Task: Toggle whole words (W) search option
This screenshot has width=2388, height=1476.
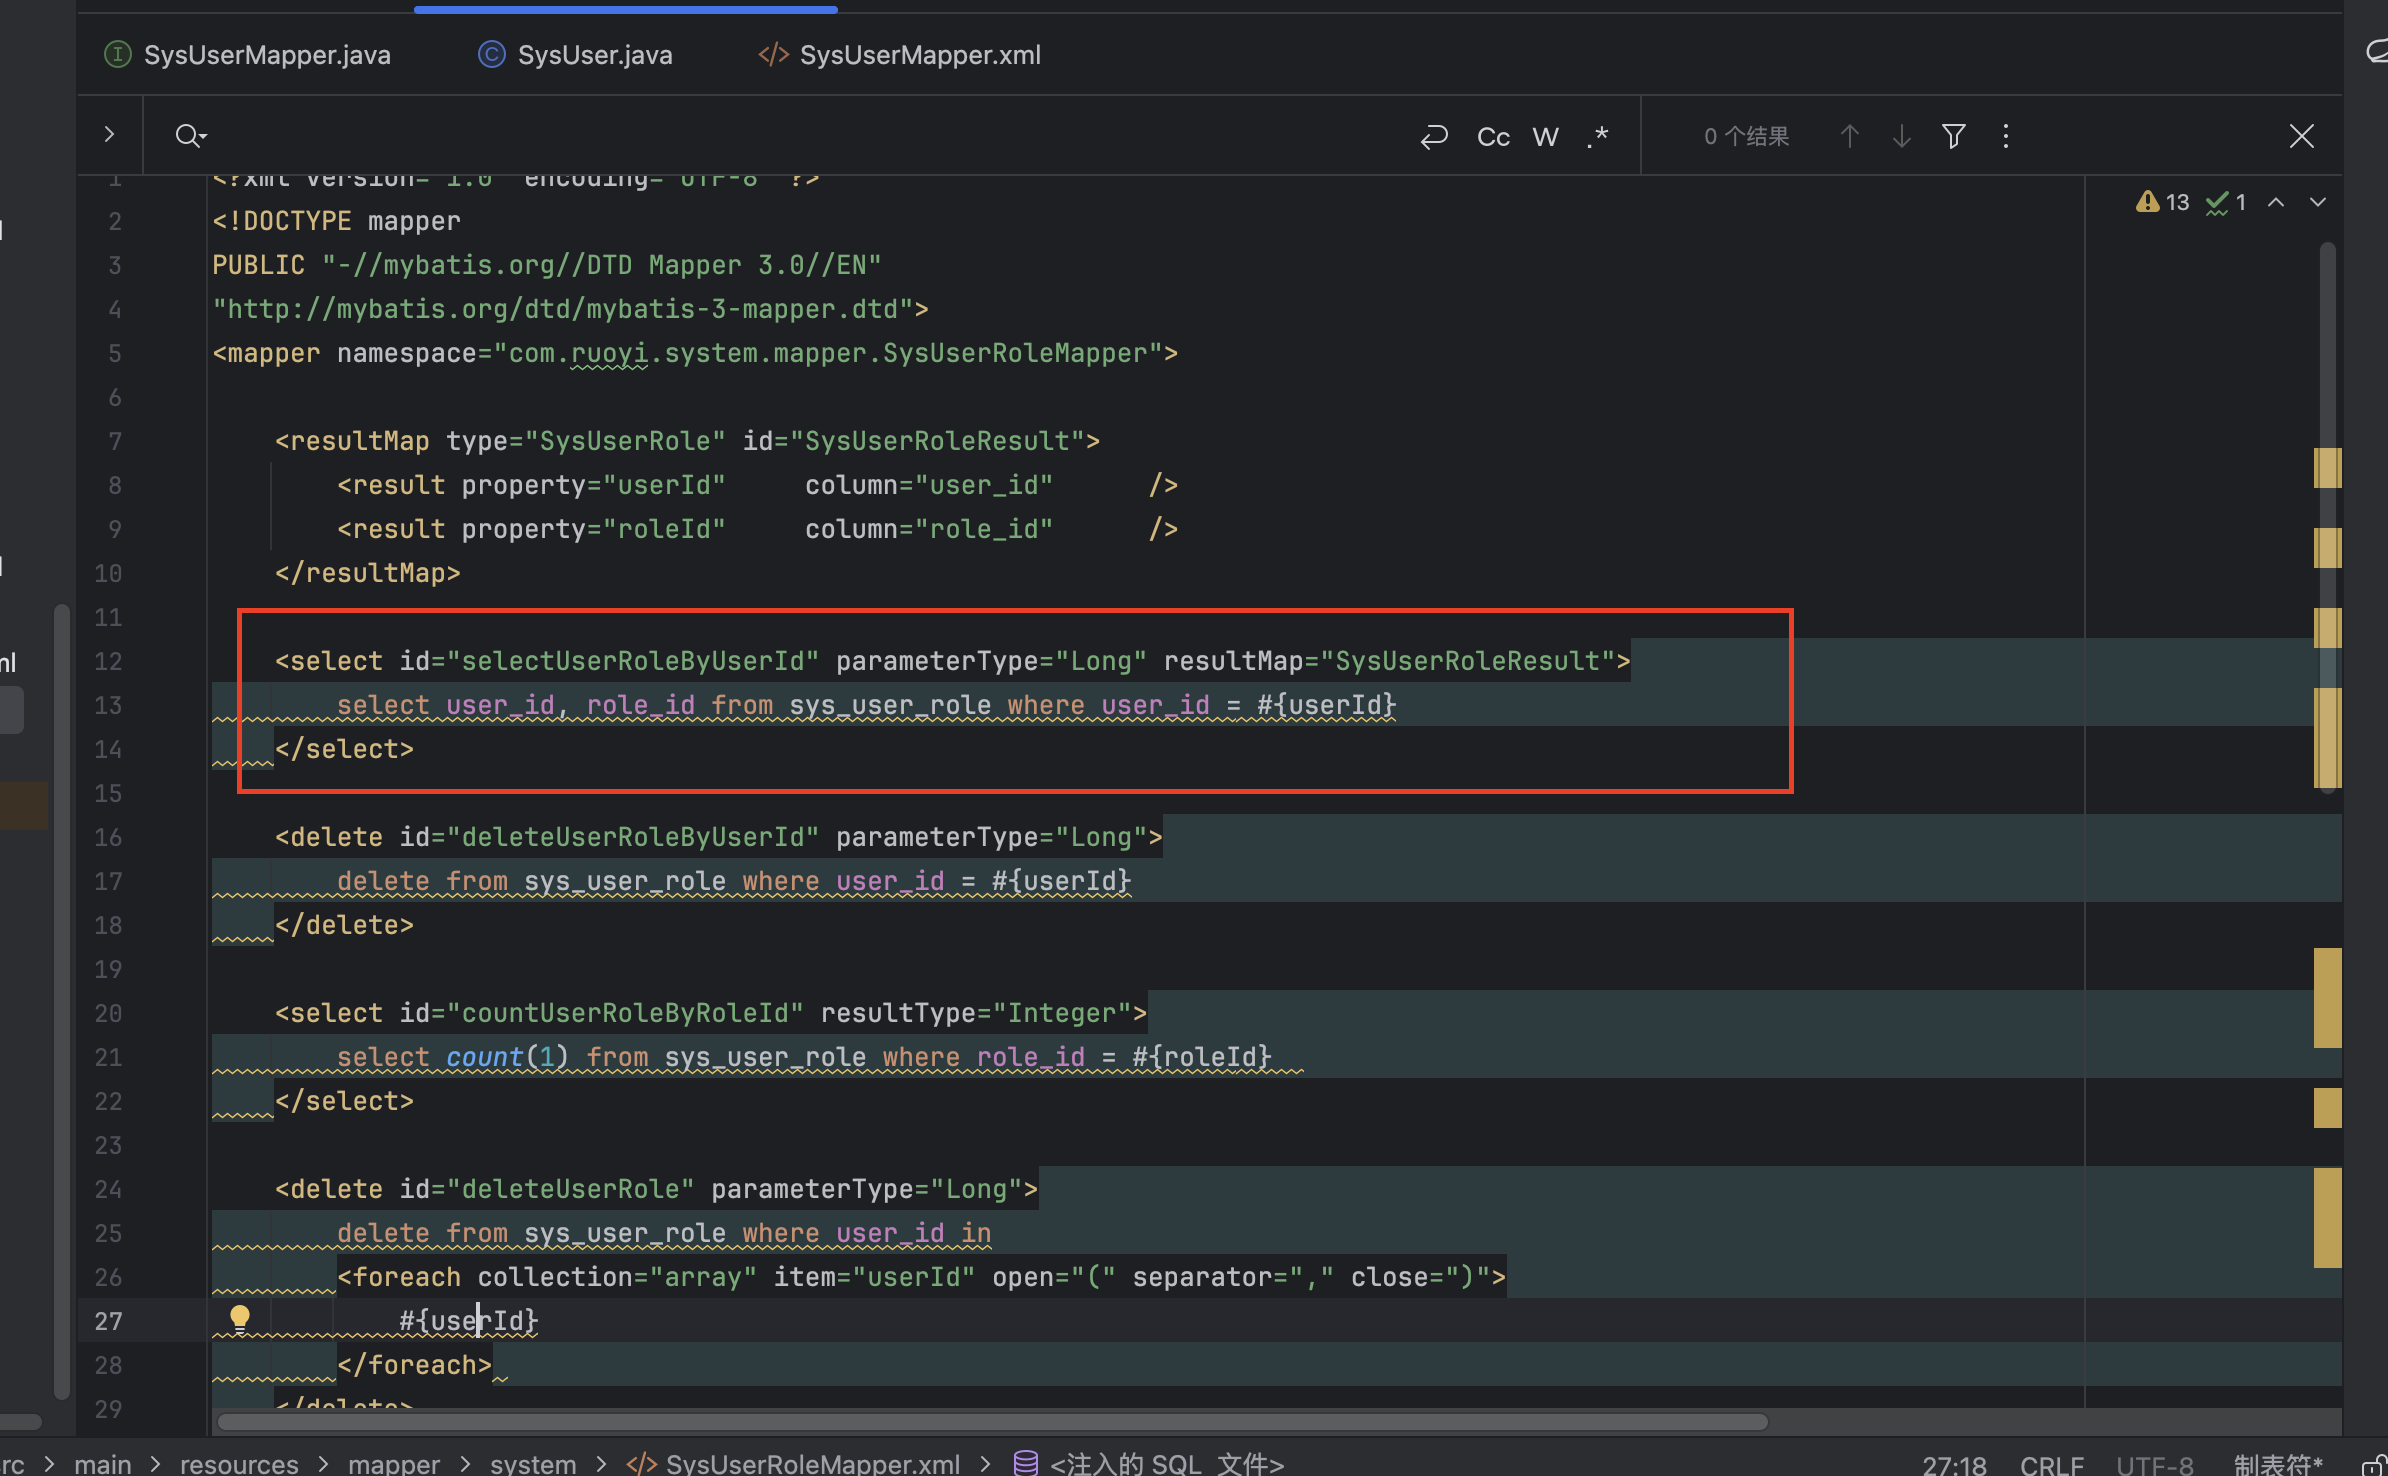Action: pyautogui.click(x=1545, y=137)
